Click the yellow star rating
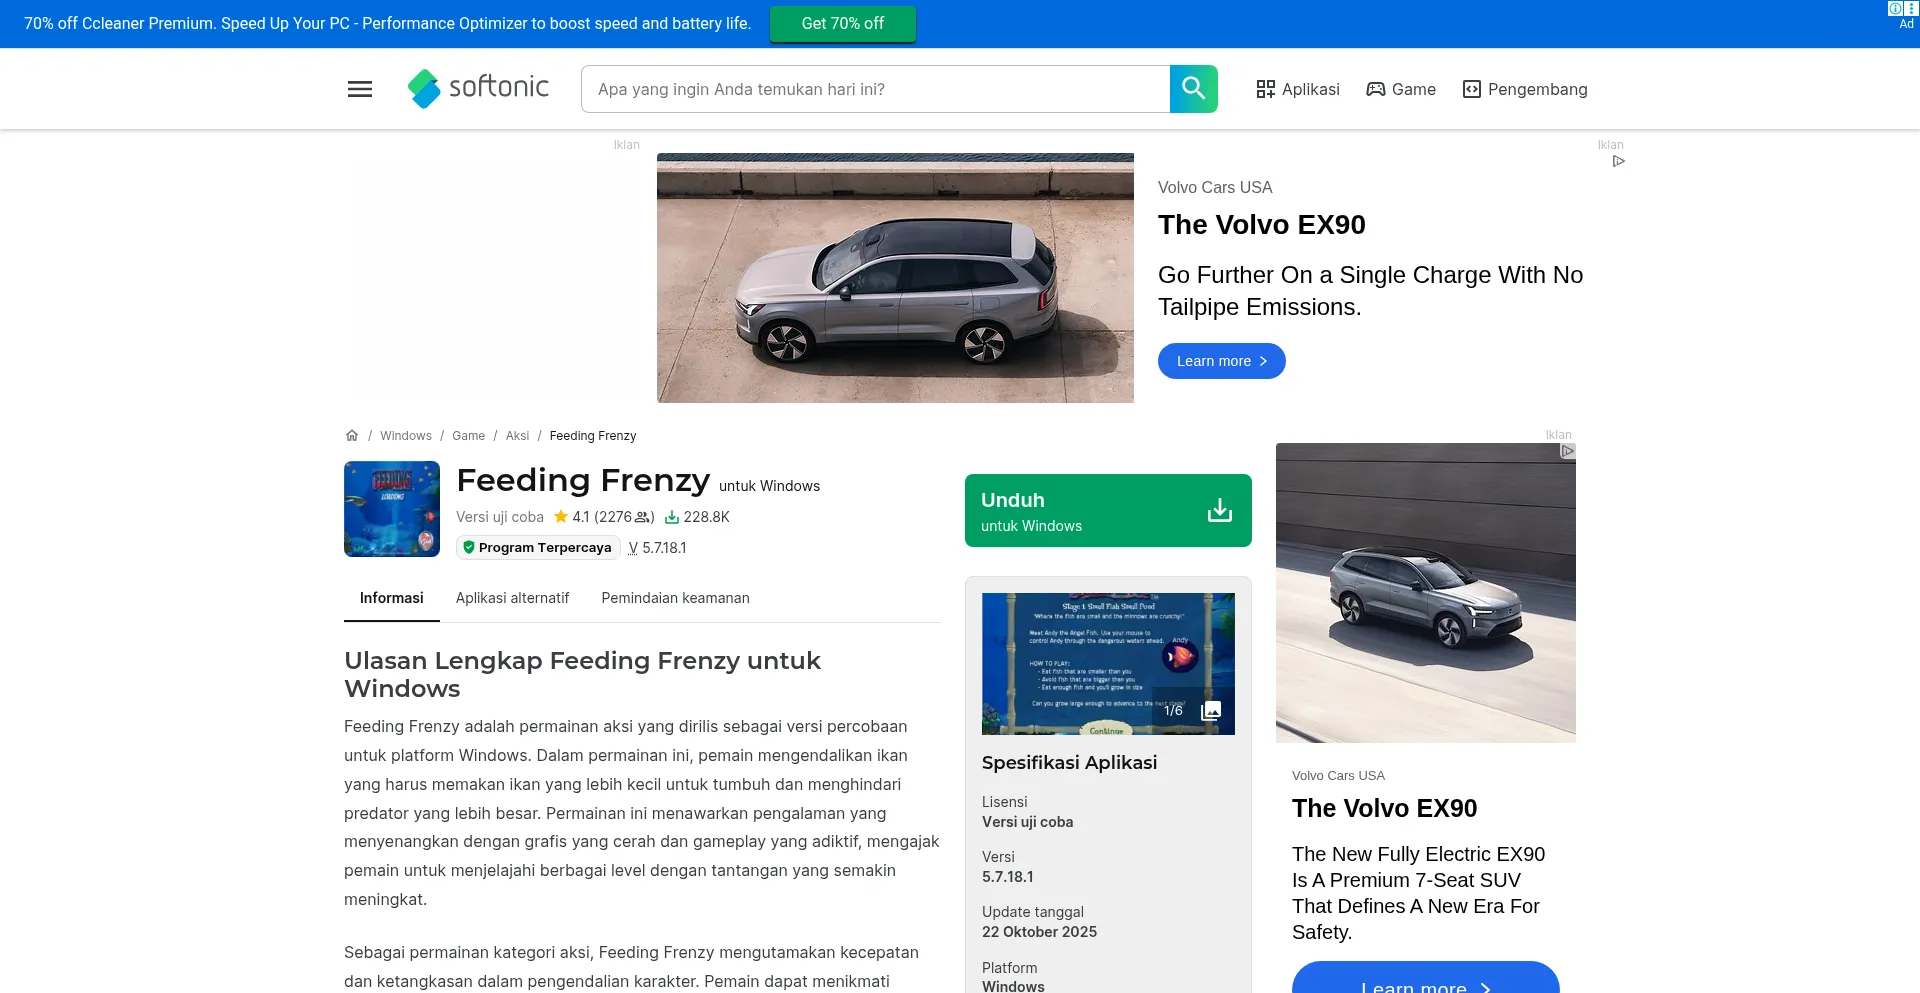 [x=561, y=517]
